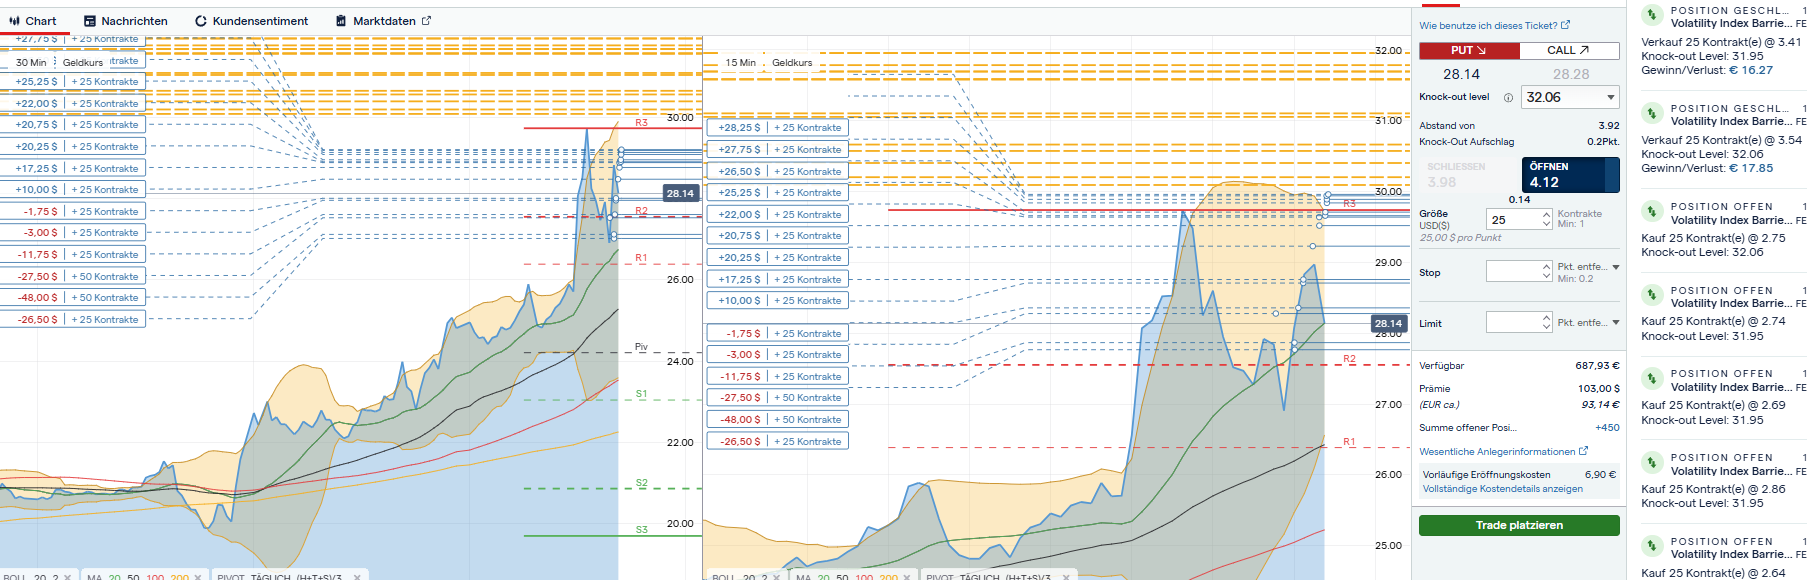
Task: Click the Größe contracts input field
Action: point(1513,220)
